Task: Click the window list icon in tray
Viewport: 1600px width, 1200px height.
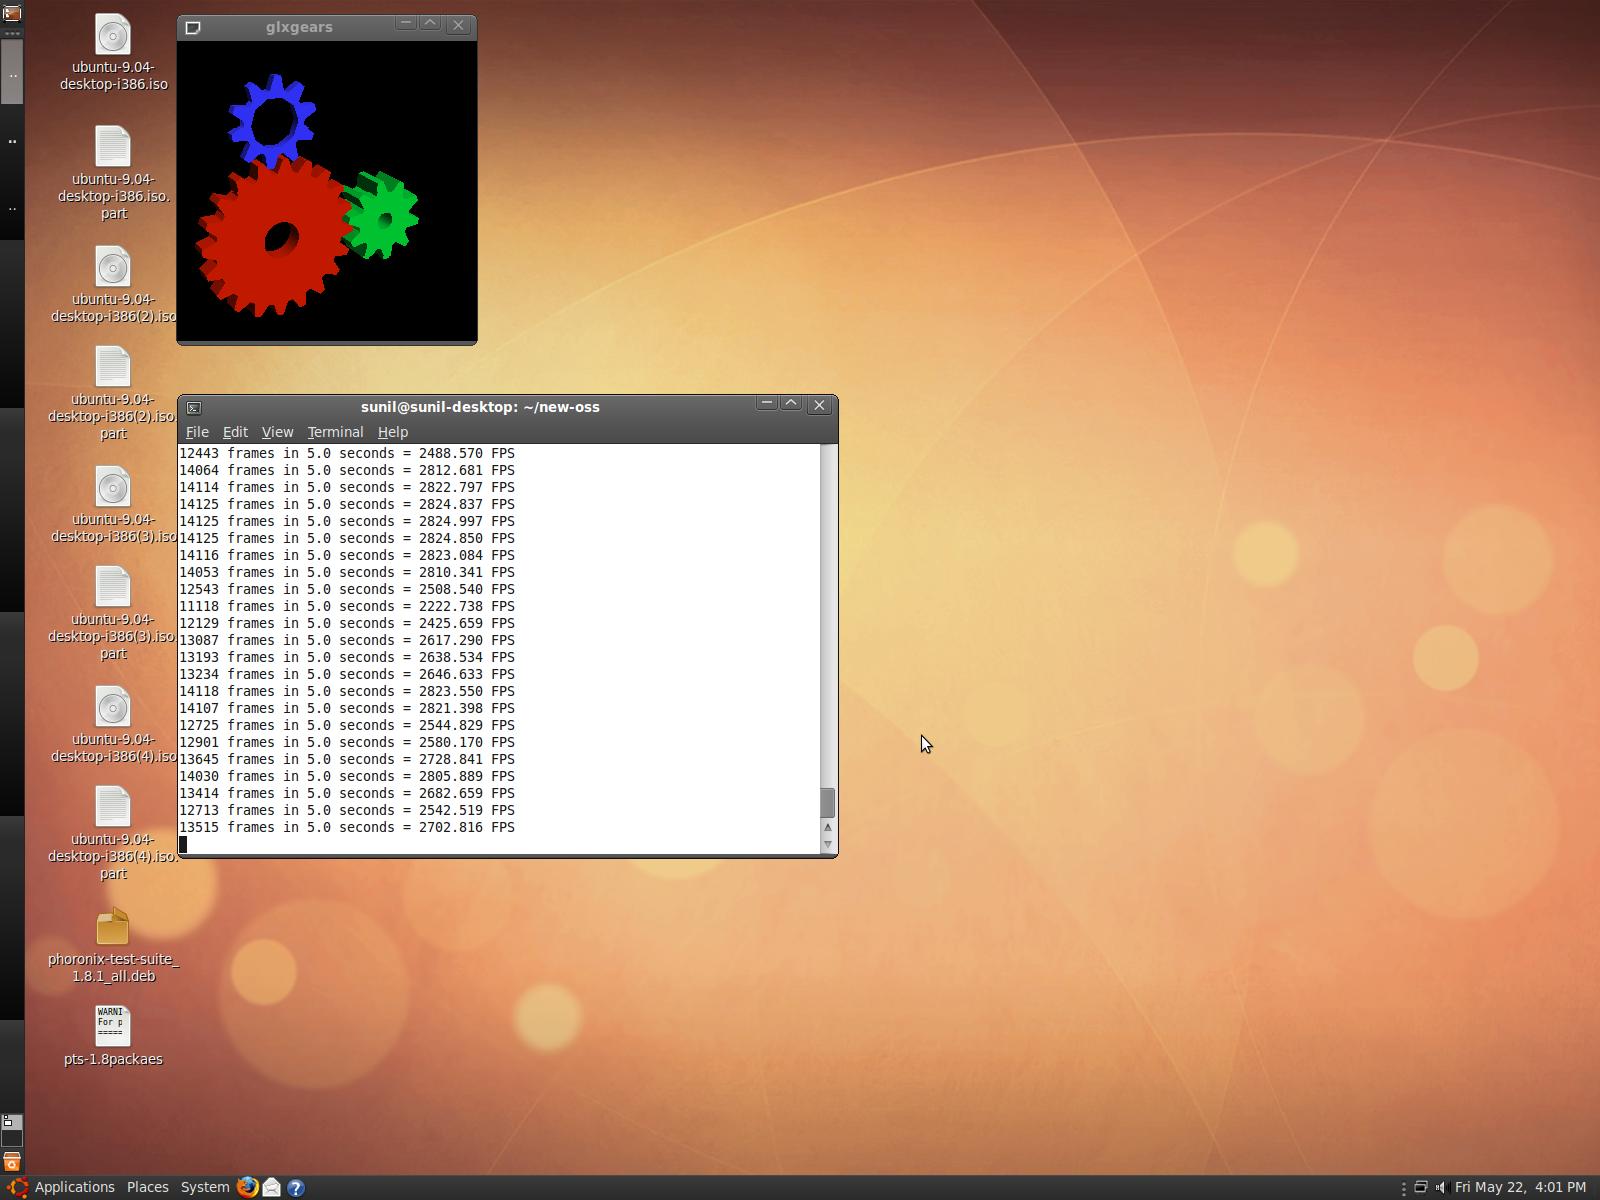Action: [x=1420, y=1187]
